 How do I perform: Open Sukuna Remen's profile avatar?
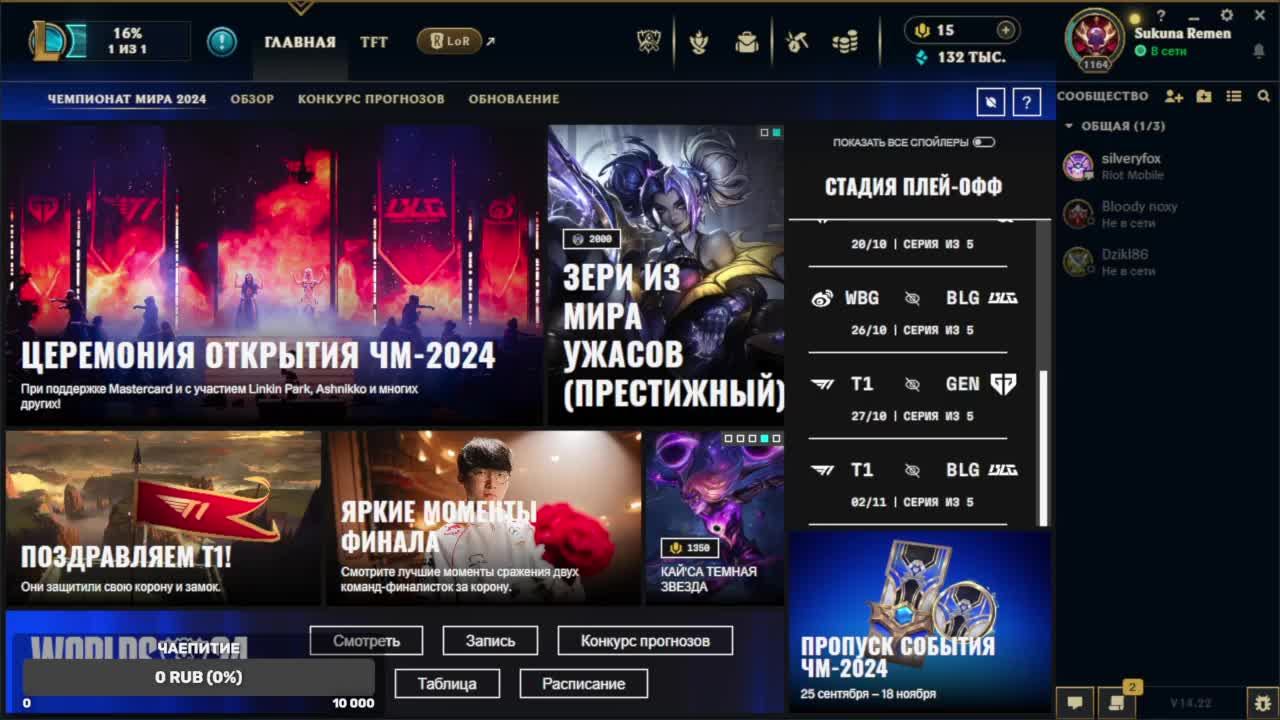coord(1095,40)
